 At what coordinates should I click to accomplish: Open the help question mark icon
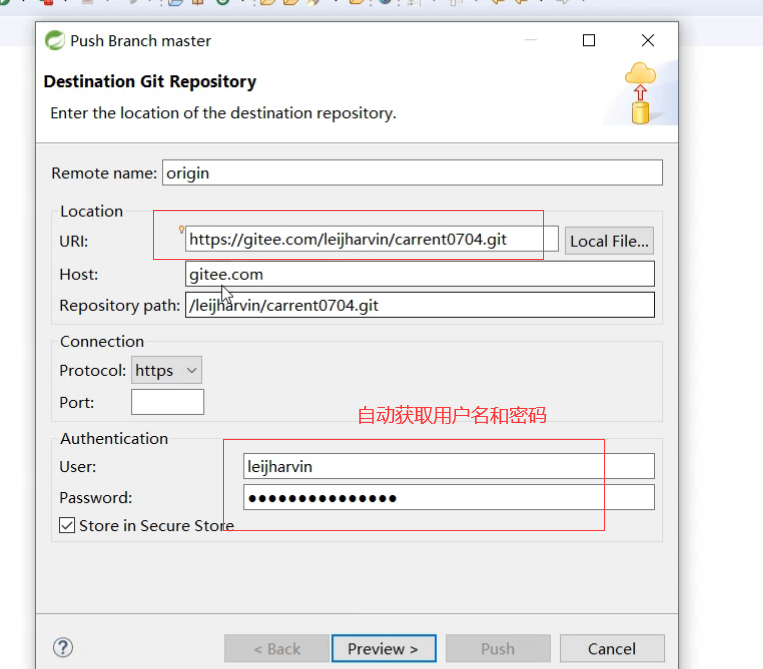63,648
